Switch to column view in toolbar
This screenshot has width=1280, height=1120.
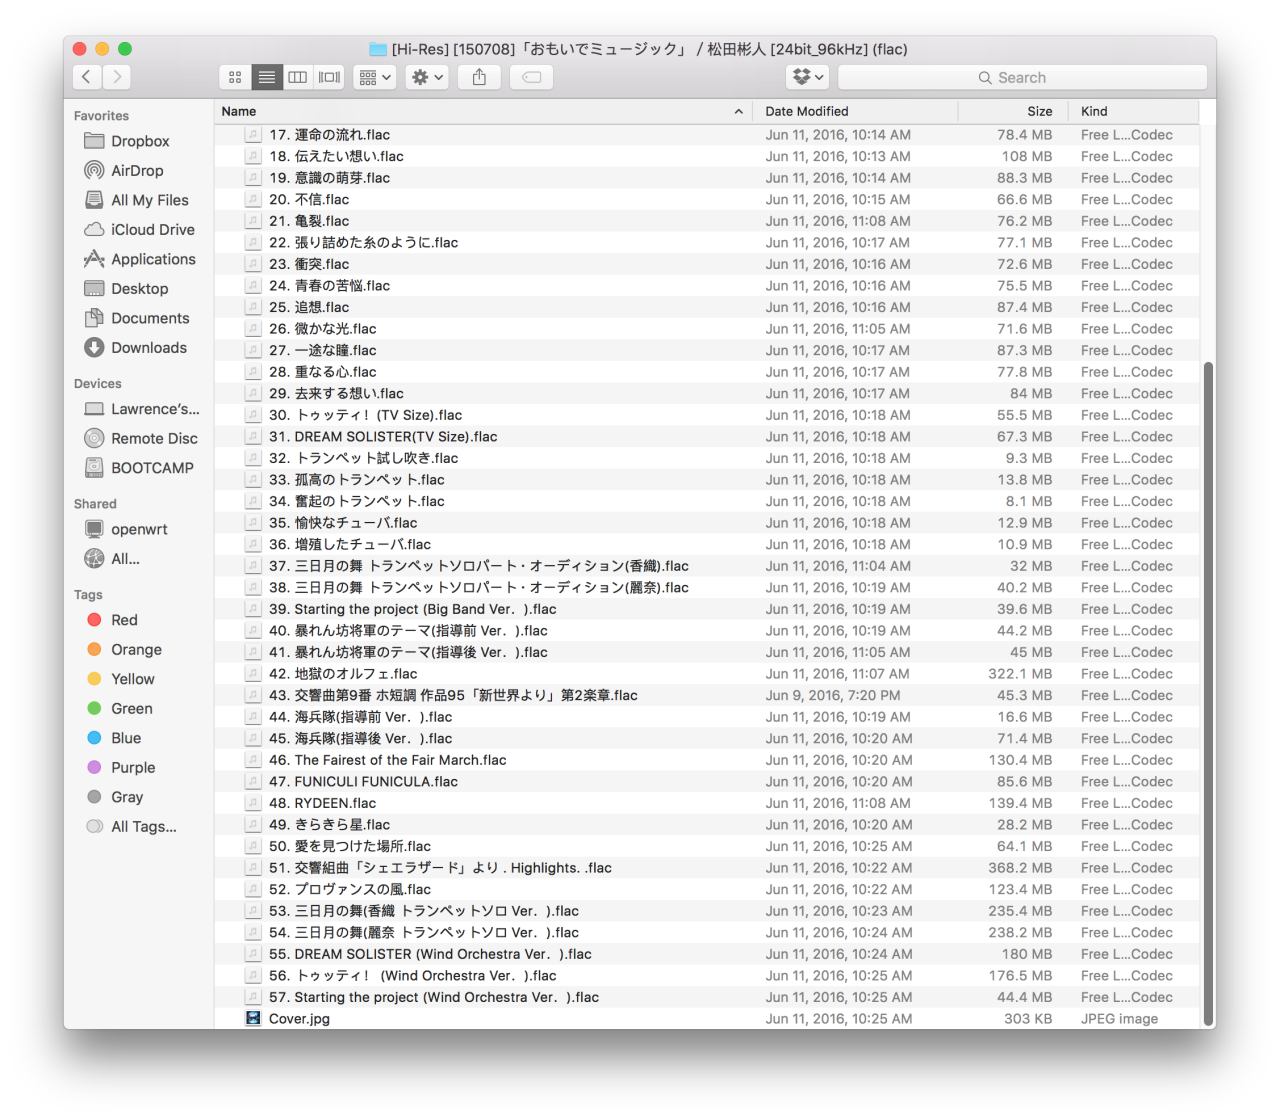pos(298,77)
